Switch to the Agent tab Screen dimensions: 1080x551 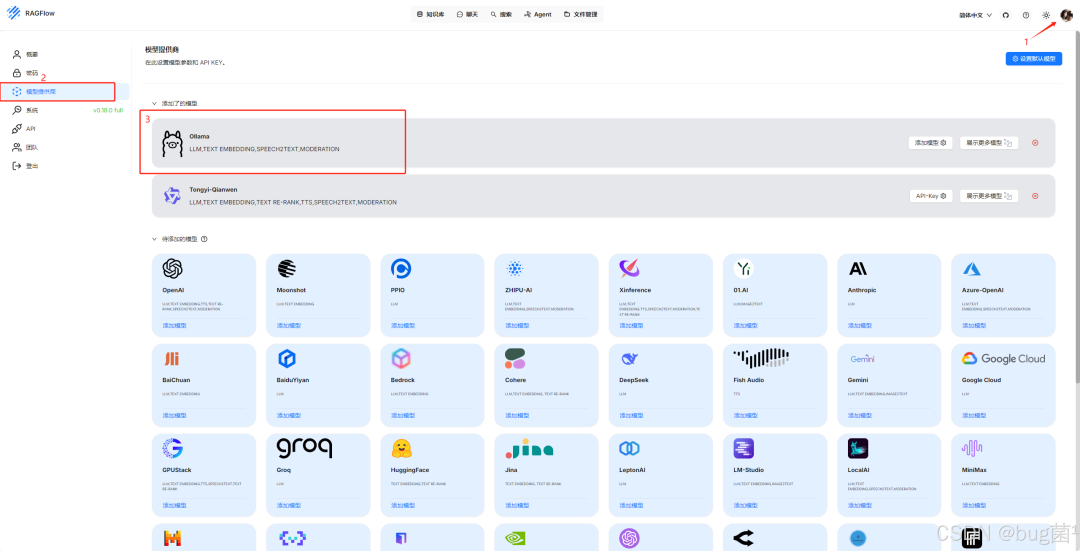click(538, 14)
